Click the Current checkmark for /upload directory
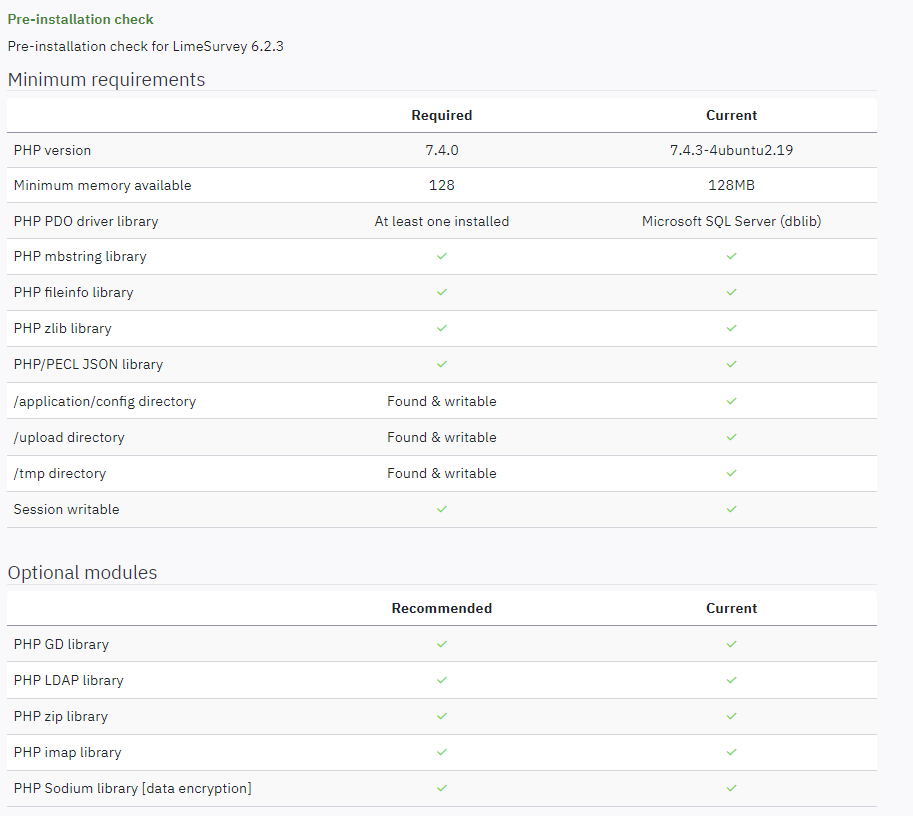The image size is (913, 816). (x=731, y=437)
